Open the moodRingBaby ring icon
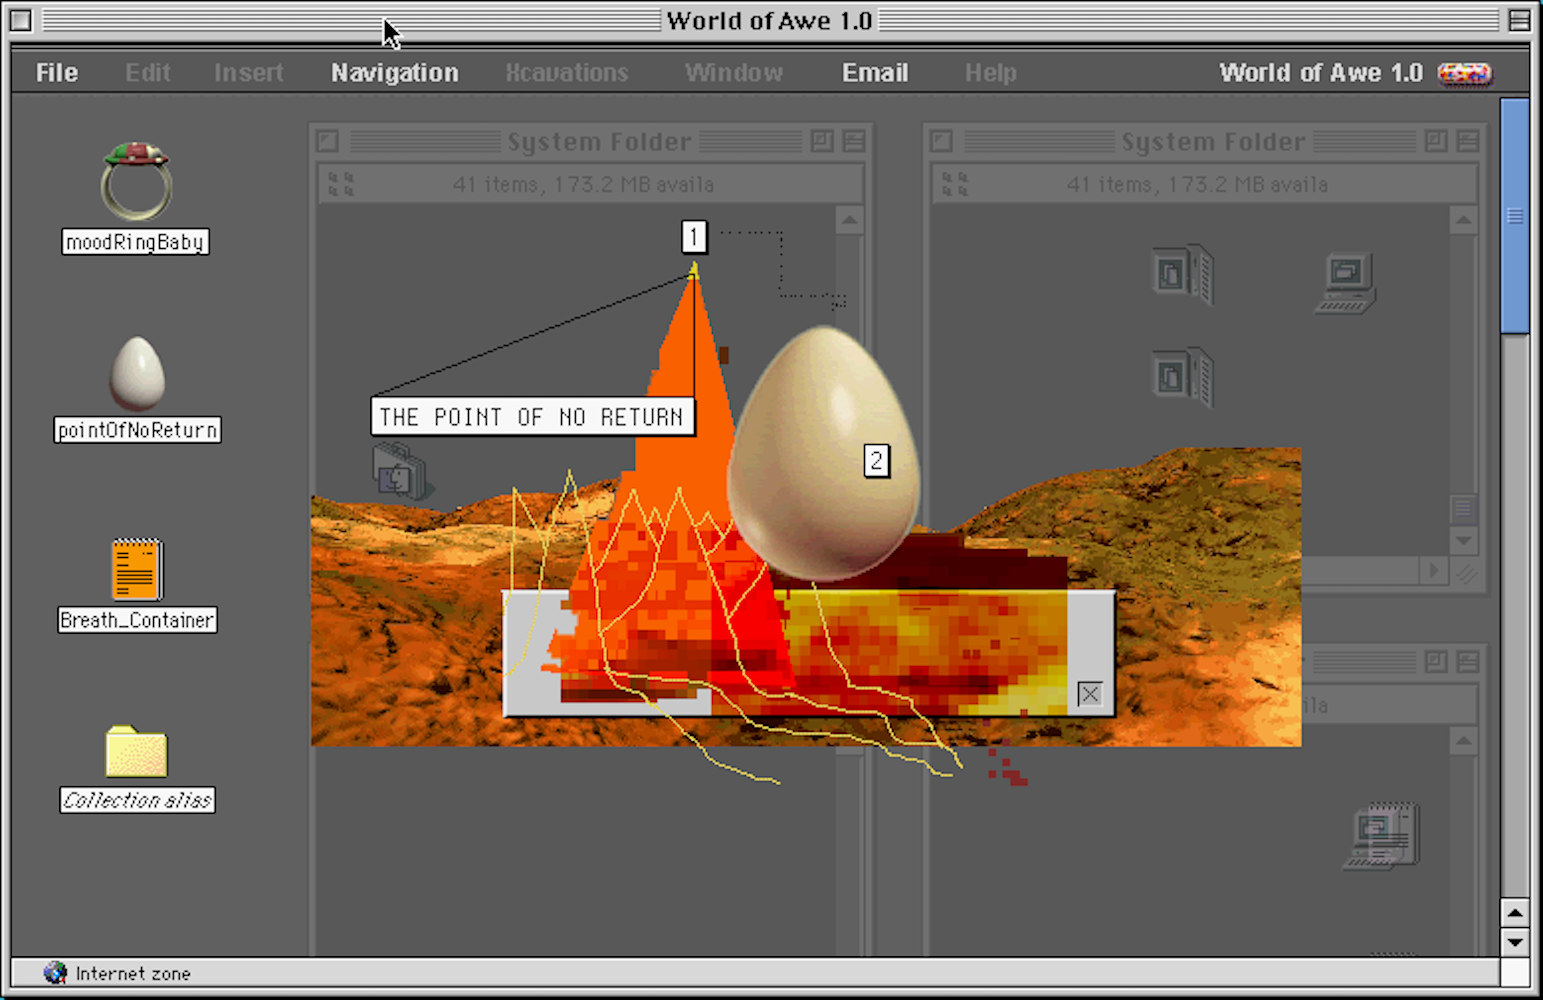This screenshot has width=1543, height=1000. coord(136,182)
